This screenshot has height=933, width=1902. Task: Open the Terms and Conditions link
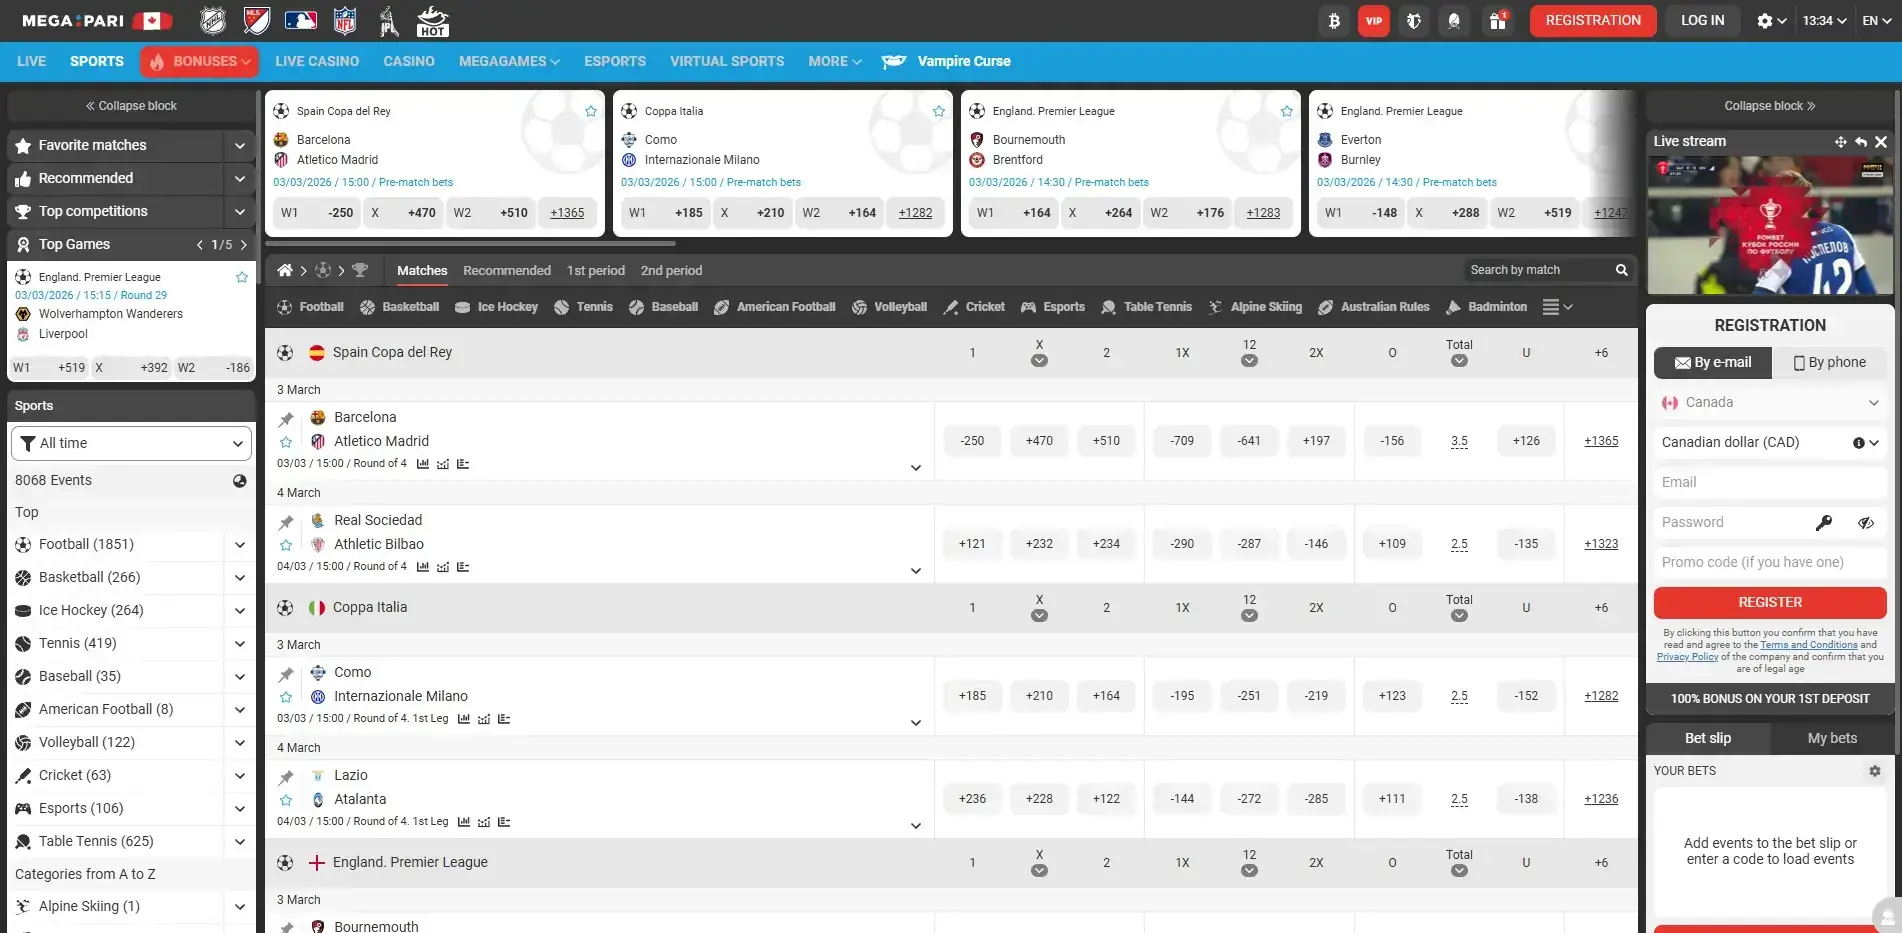coord(1808,645)
